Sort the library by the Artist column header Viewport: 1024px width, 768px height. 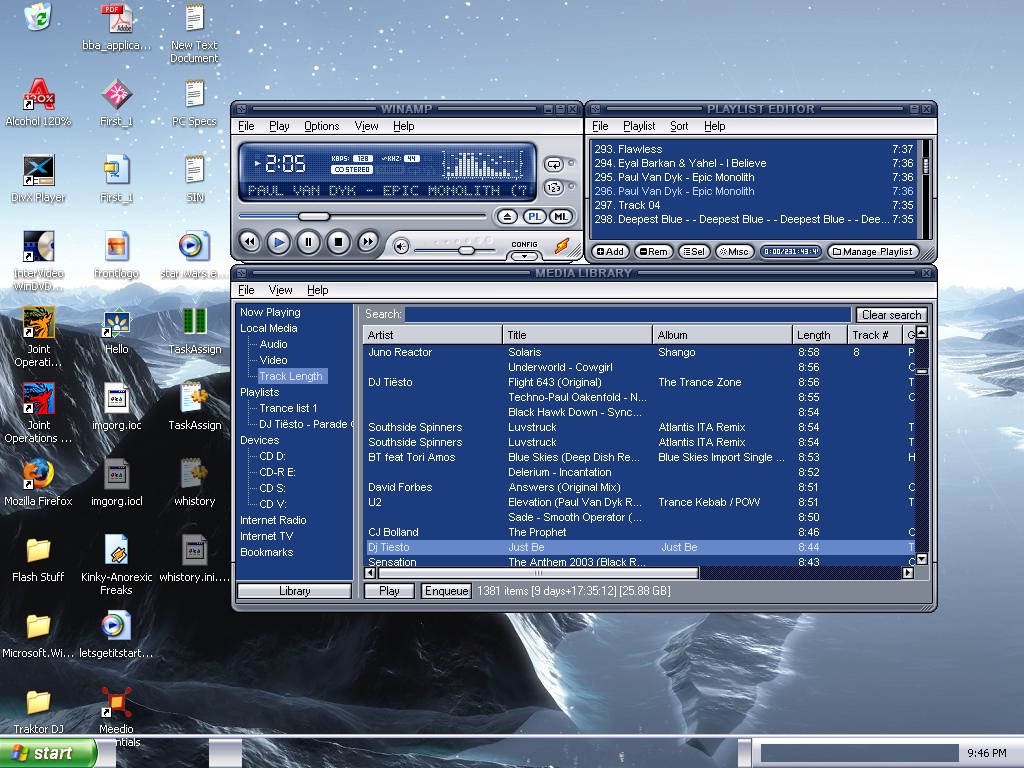432,335
